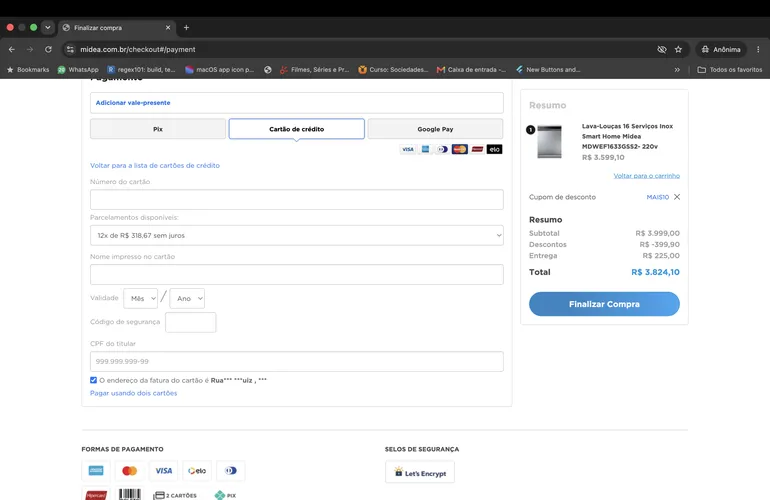Focus the Código de segurança field
The image size is (770, 500).
coord(191,322)
